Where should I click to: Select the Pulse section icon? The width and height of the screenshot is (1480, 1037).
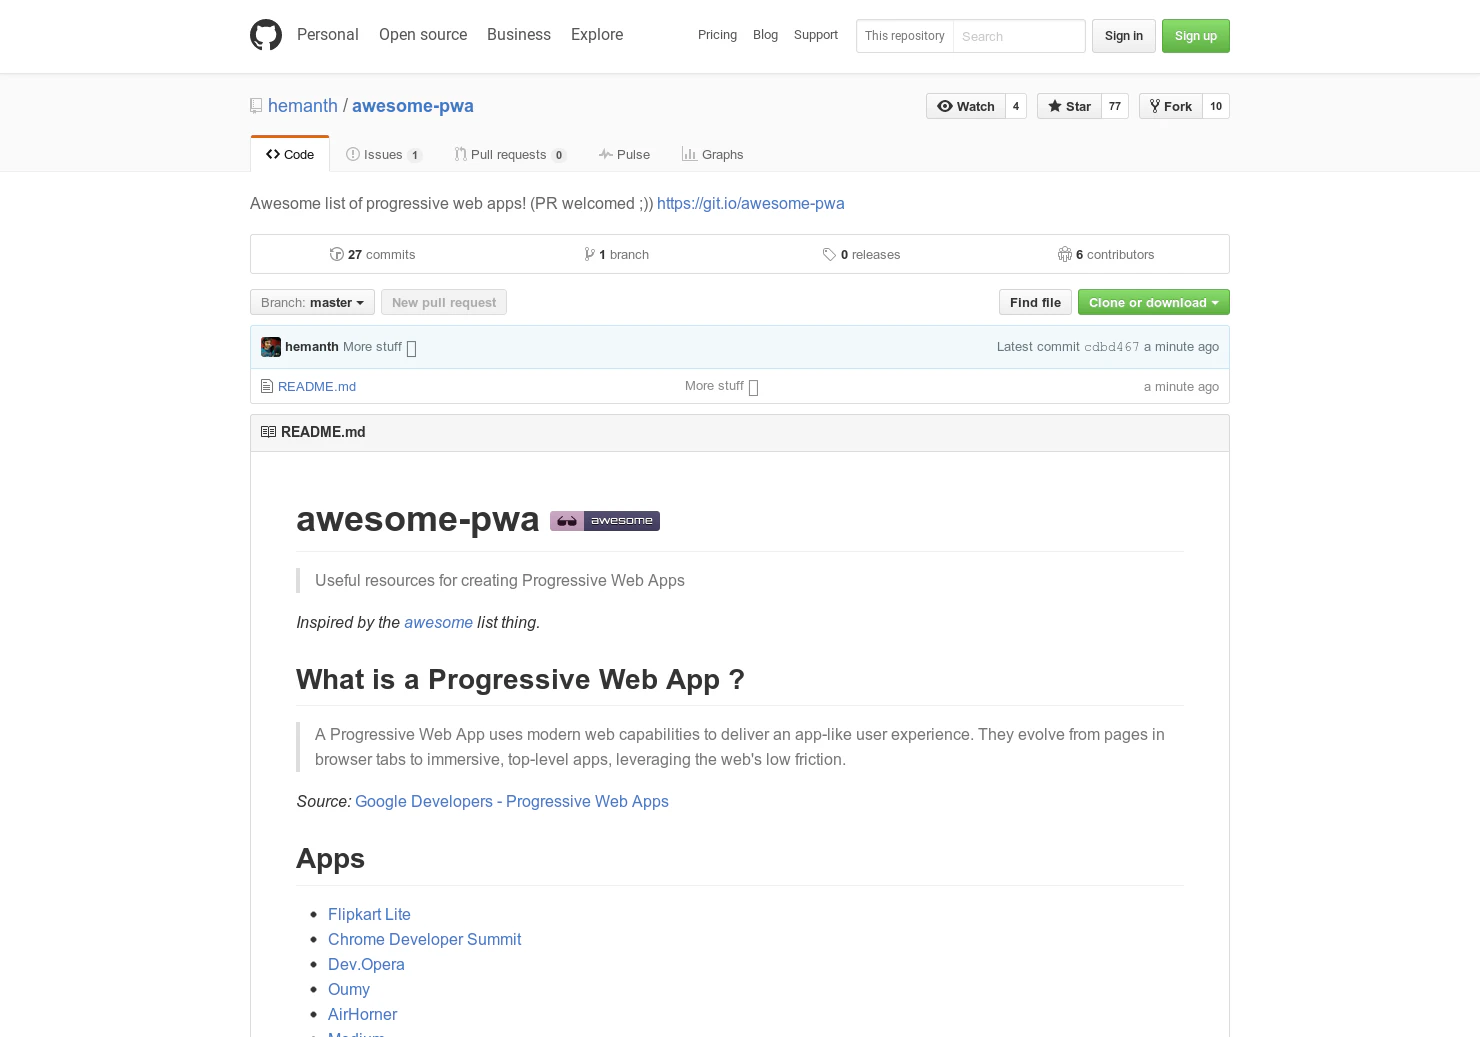(x=606, y=154)
